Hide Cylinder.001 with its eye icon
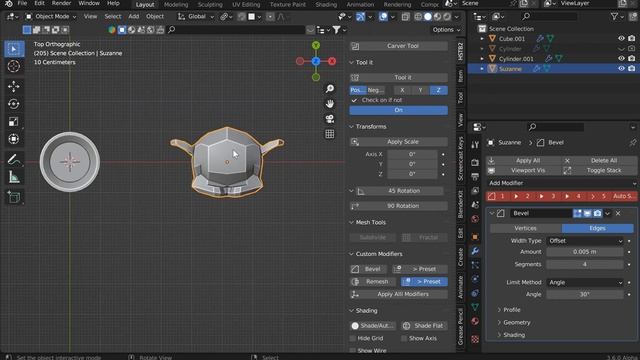This screenshot has width=640, height=360. click(x=621, y=58)
